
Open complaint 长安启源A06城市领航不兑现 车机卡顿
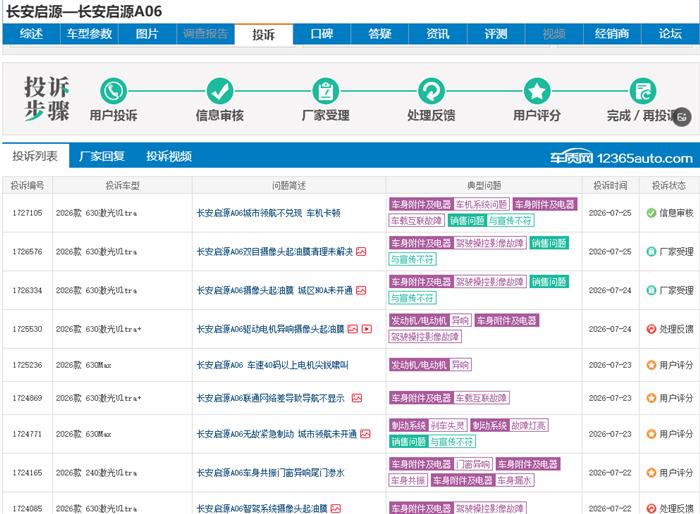pyautogui.click(x=268, y=213)
